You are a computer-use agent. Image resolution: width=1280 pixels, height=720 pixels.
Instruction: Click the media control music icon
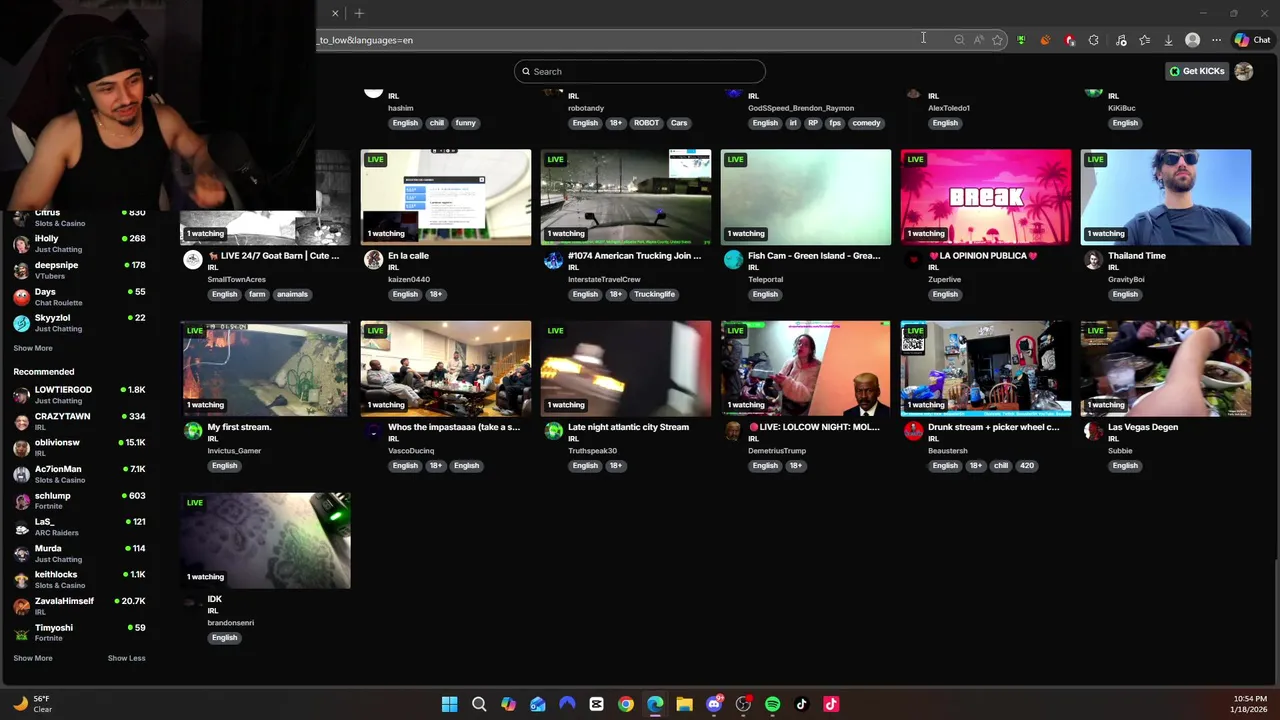coord(1121,40)
